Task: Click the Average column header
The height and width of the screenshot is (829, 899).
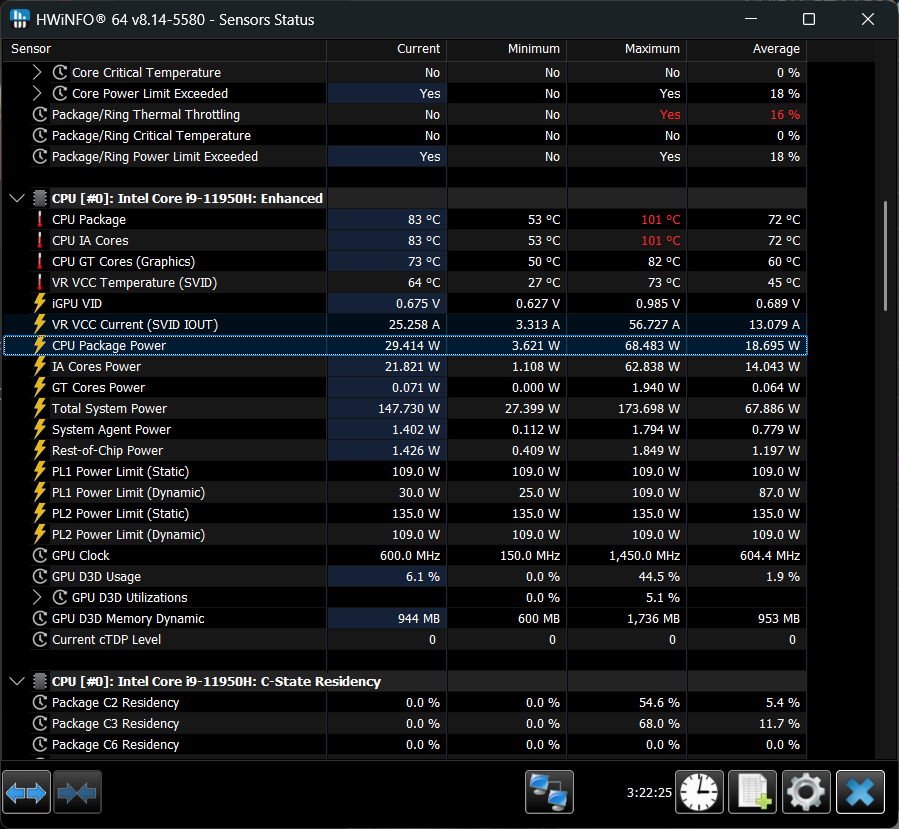Action: 746,49
